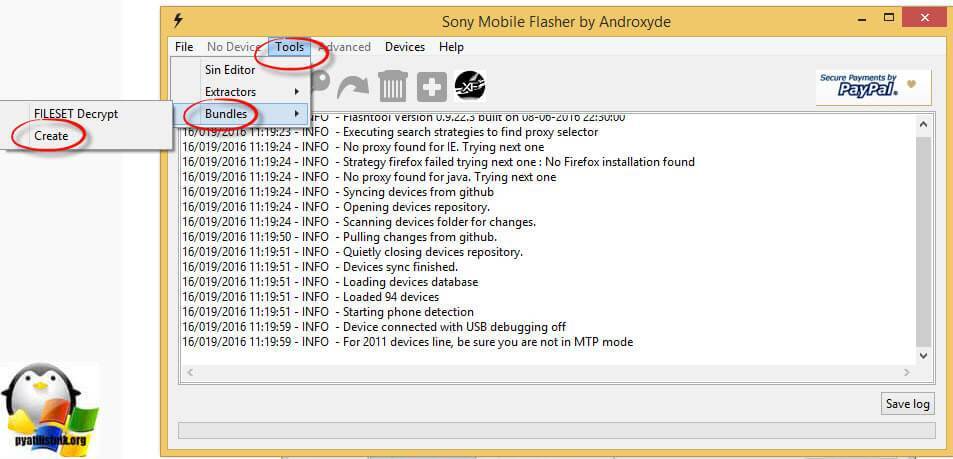Open the File menu
The width and height of the screenshot is (953, 459).
click(184, 47)
